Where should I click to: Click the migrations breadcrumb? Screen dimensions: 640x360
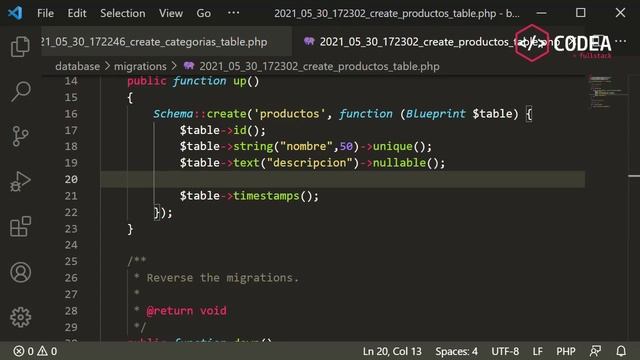coord(140,66)
